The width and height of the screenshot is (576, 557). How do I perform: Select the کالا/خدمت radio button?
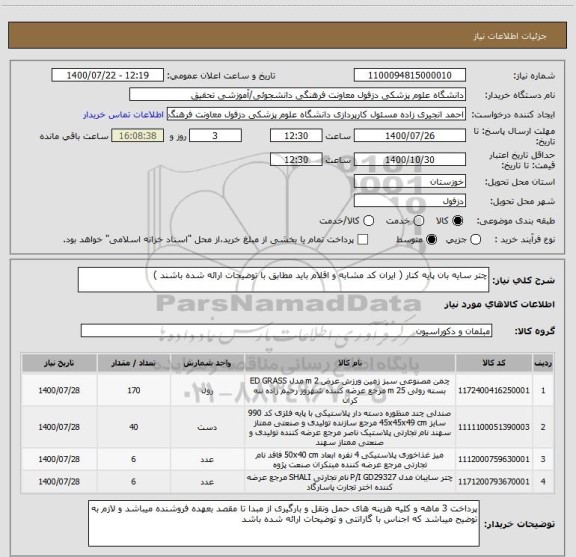(368, 221)
